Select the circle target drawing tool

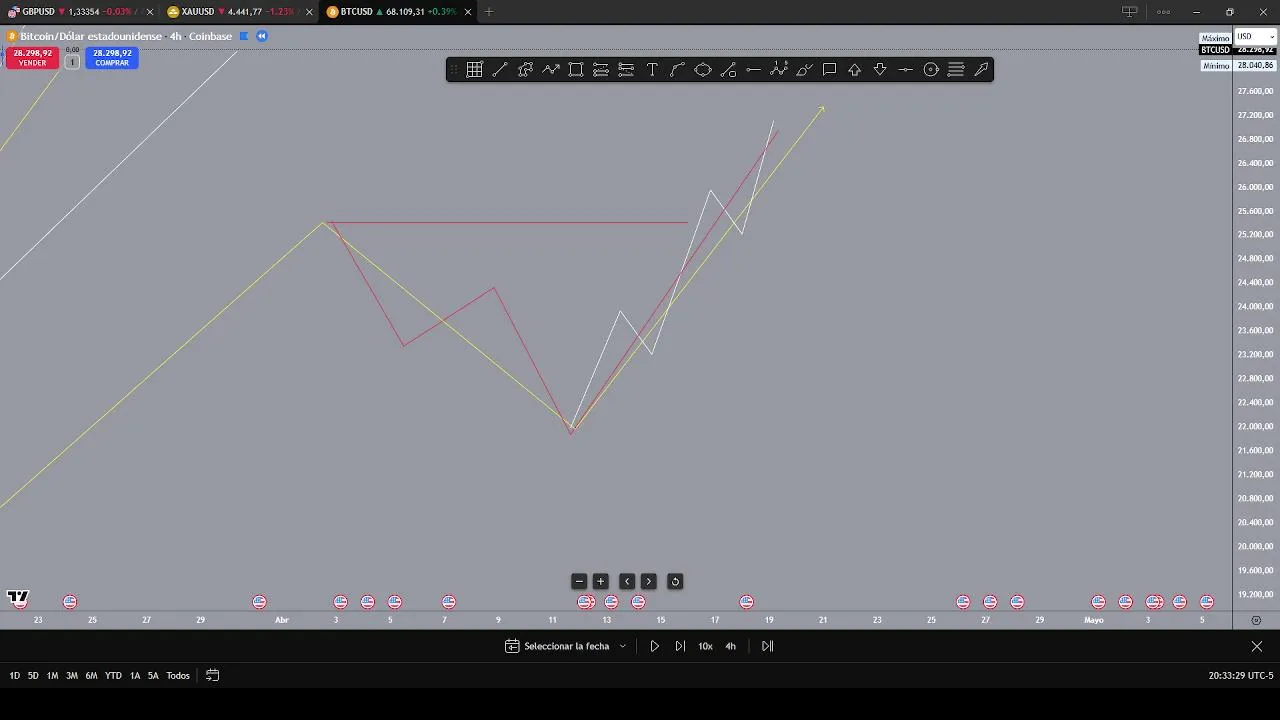(931, 69)
